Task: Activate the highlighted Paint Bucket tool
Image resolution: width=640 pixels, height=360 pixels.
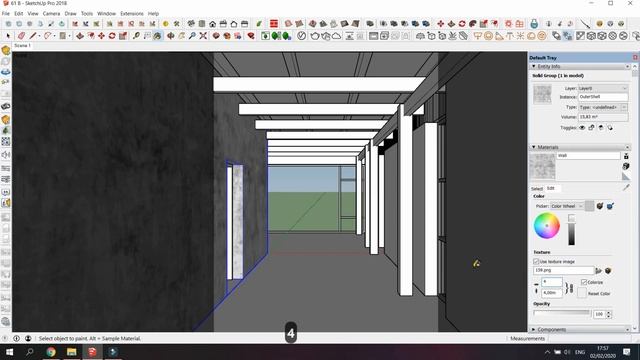Action: [158, 36]
